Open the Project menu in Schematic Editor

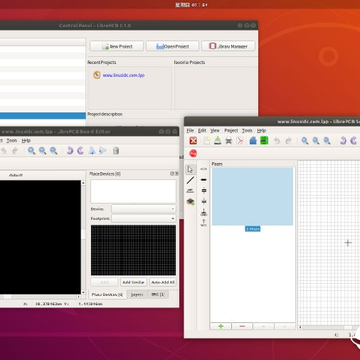231,130
